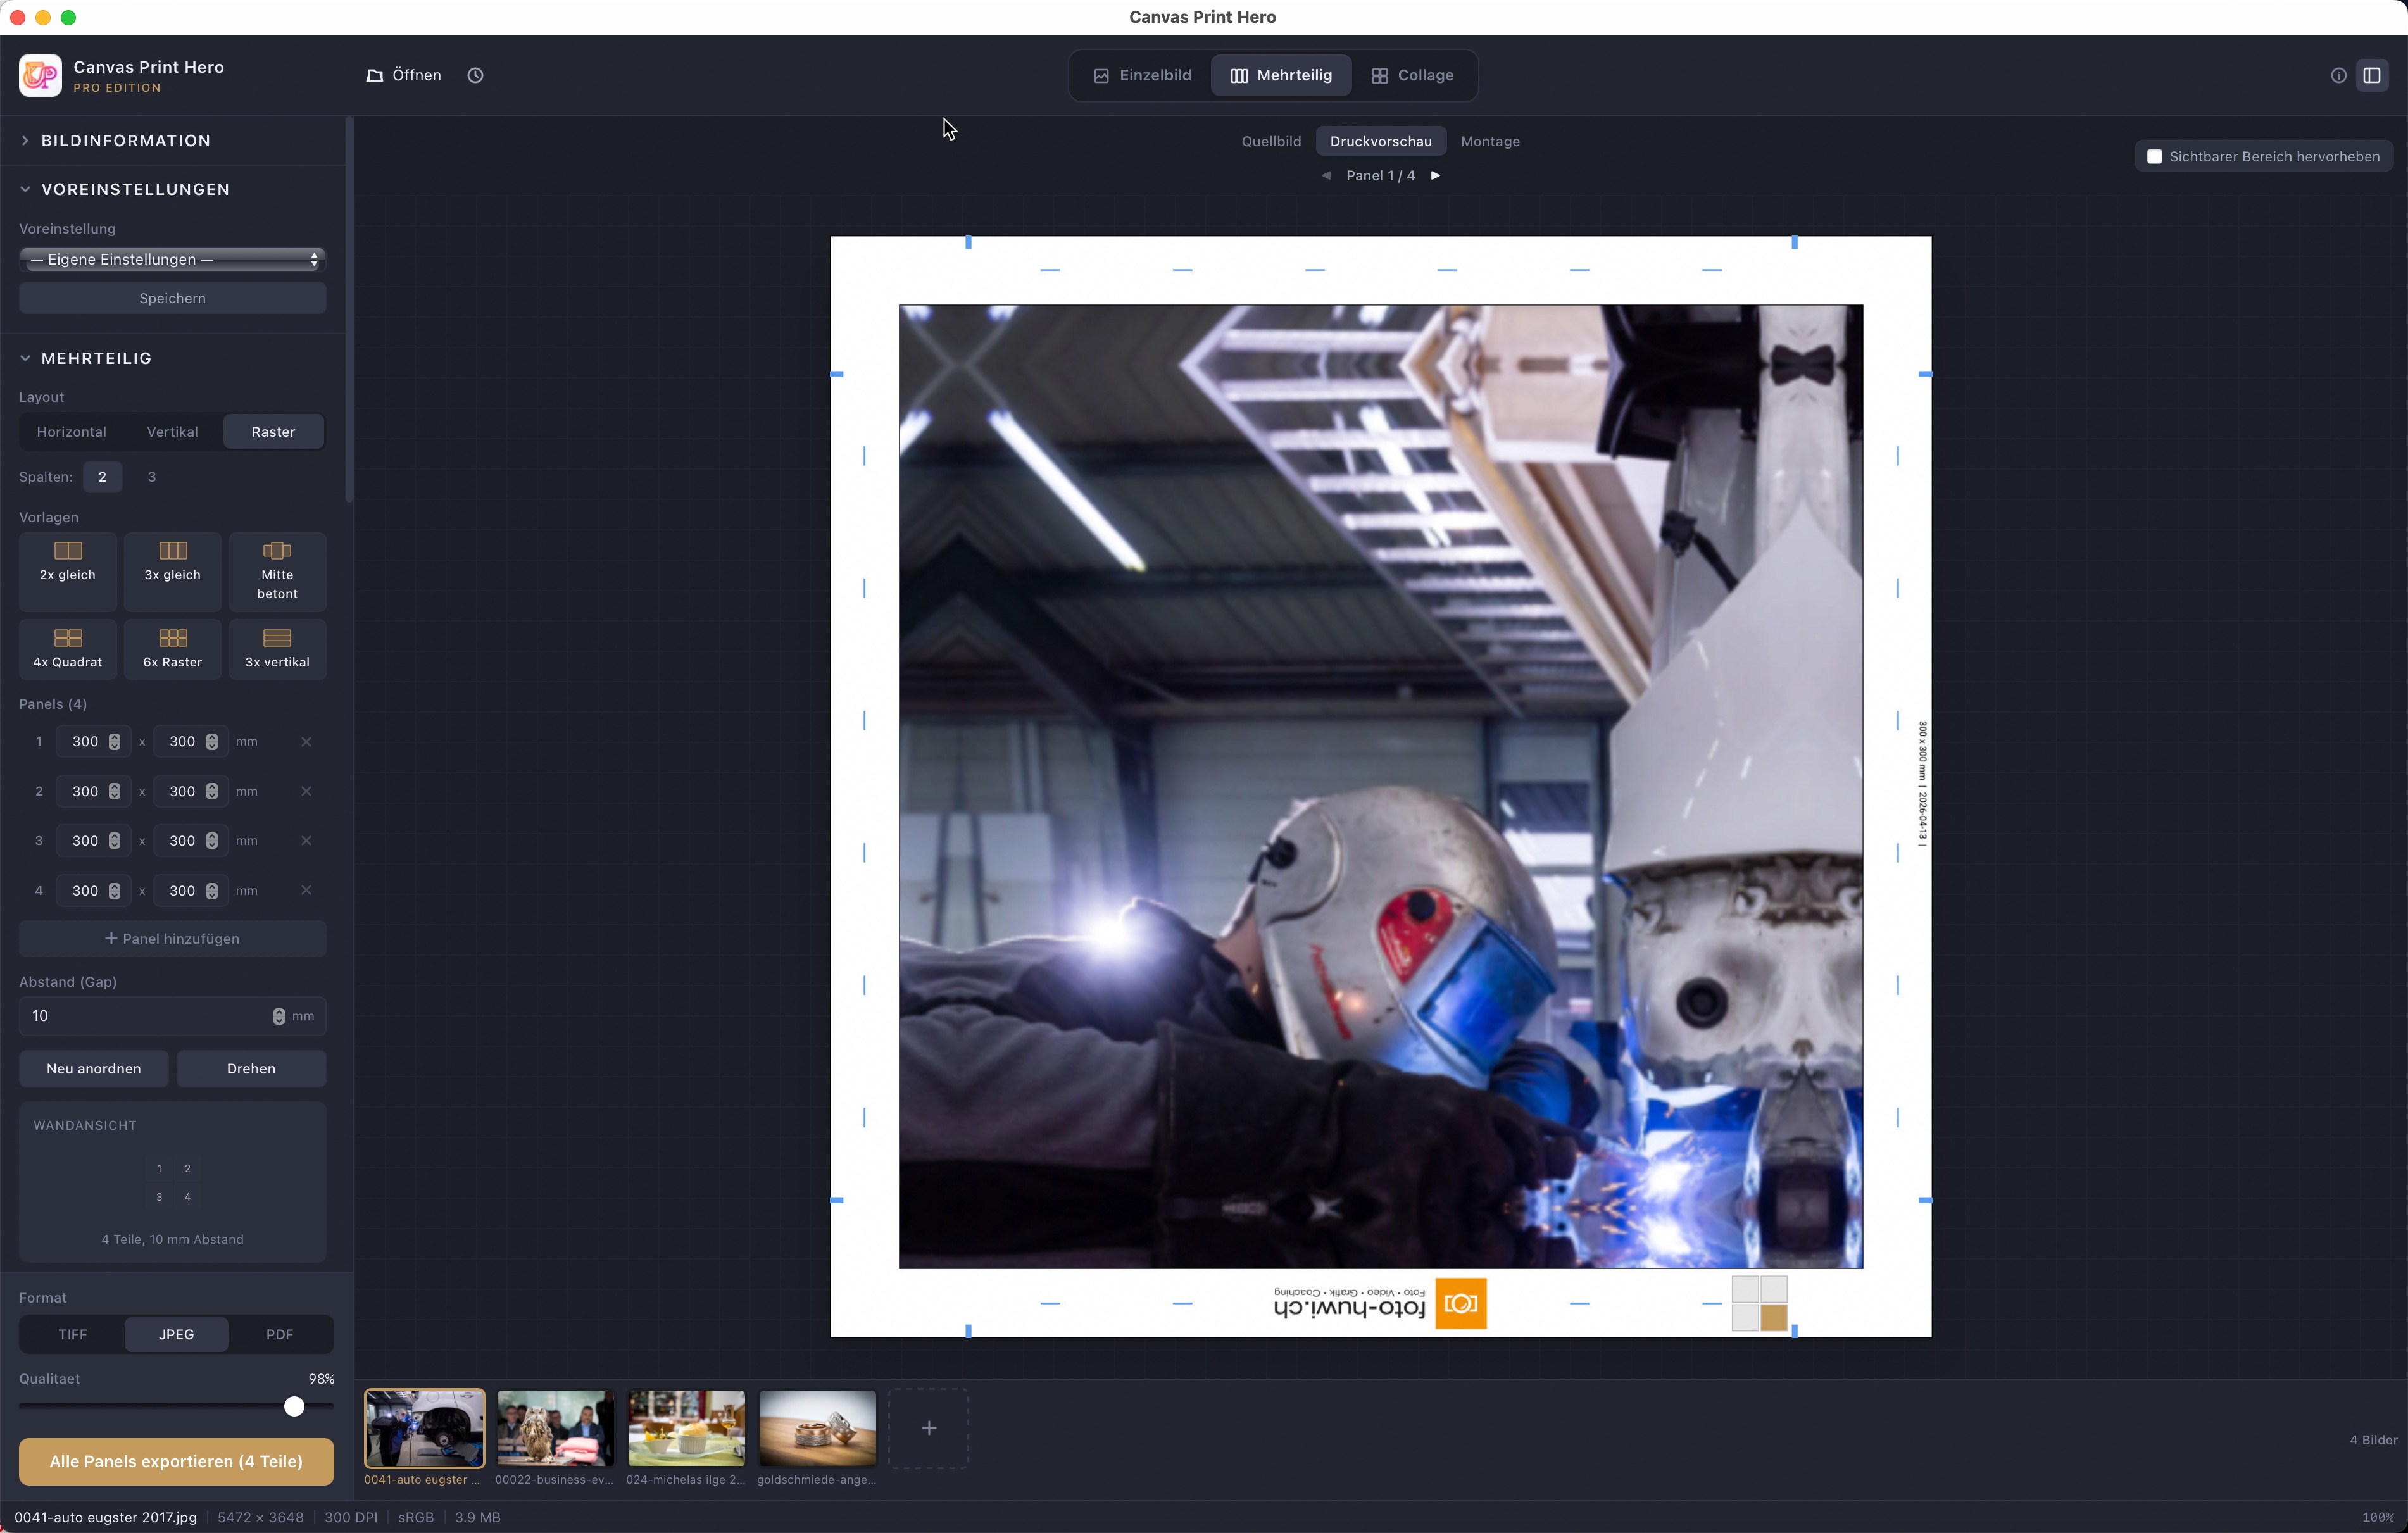Collapse the MEHRTEILIG section

point(96,358)
